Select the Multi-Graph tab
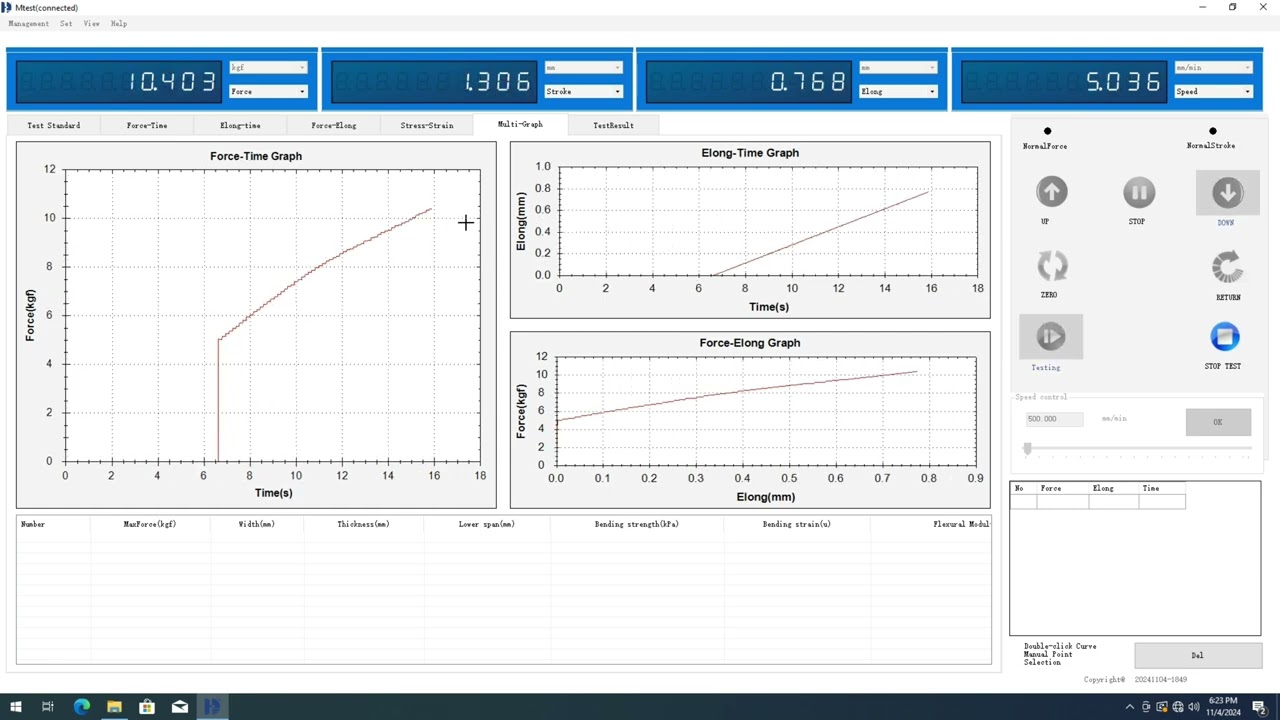The image size is (1280, 720). point(520,124)
